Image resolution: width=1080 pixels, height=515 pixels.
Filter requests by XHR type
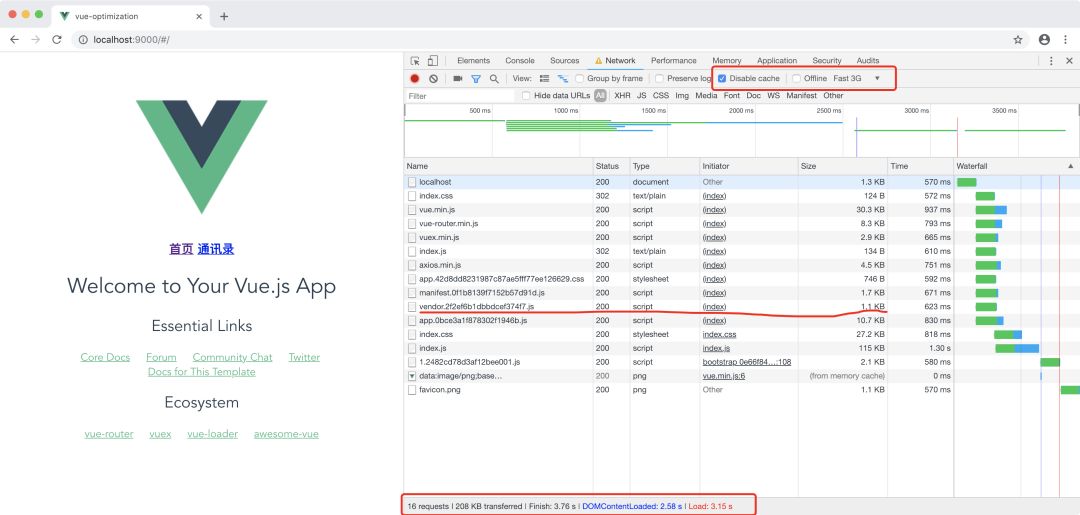click(x=622, y=96)
